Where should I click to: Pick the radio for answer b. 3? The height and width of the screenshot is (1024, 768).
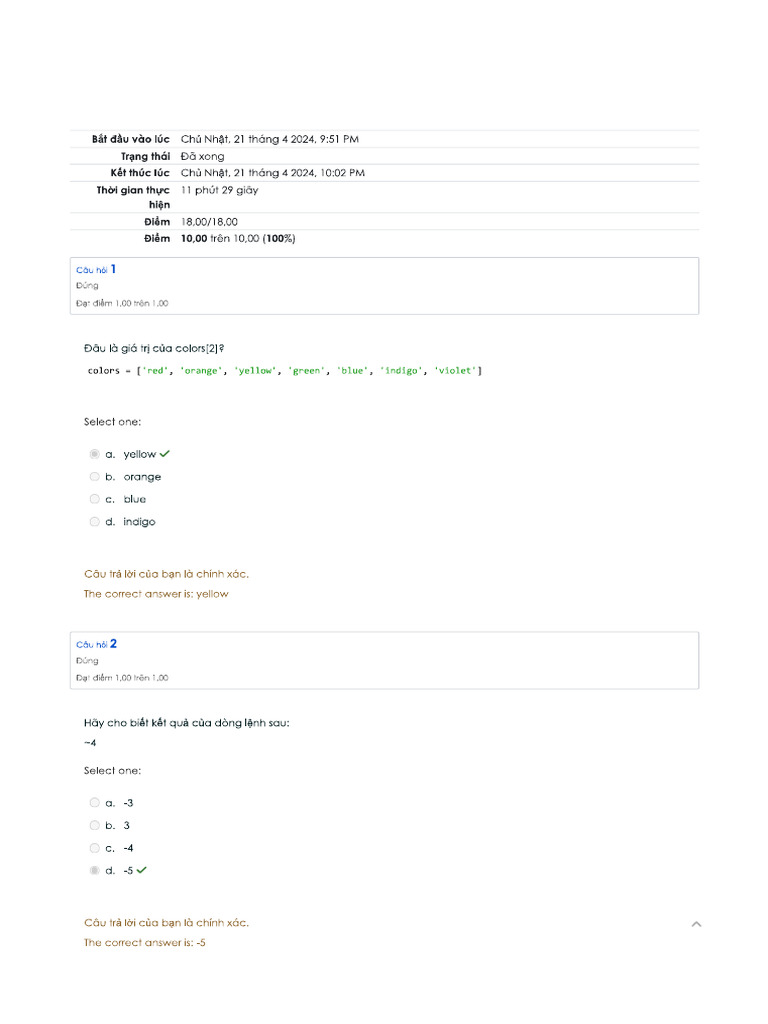click(x=95, y=825)
